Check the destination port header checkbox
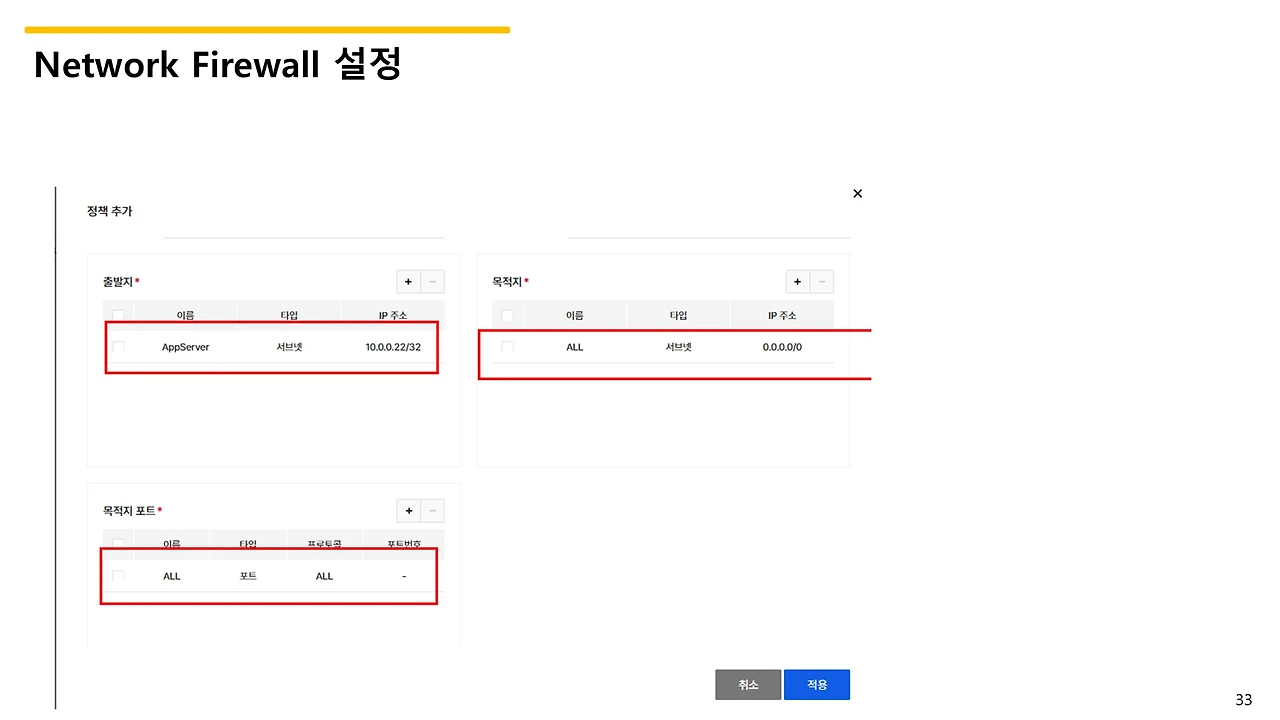The width and height of the screenshot is (1280, 720). click(118, 543)
